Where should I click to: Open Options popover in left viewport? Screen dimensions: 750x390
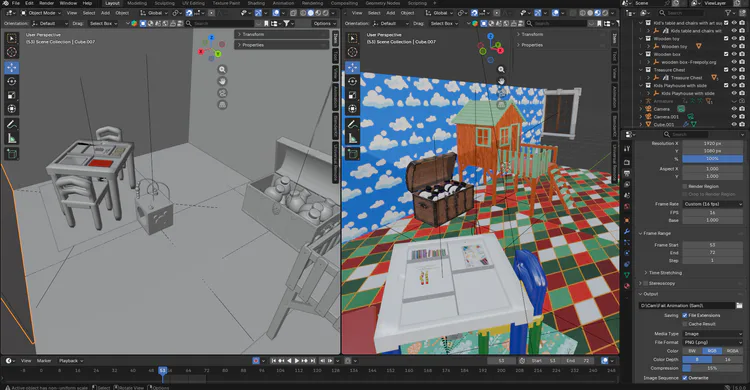click(324, 23)
